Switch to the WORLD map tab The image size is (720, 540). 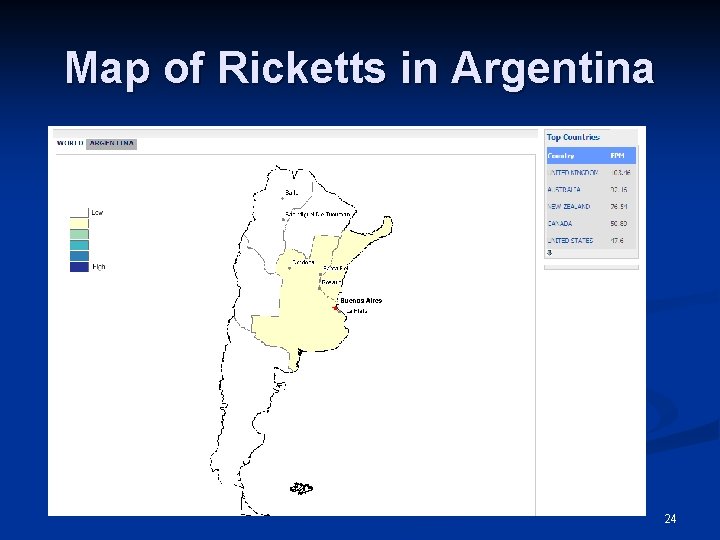coord(70,143)
